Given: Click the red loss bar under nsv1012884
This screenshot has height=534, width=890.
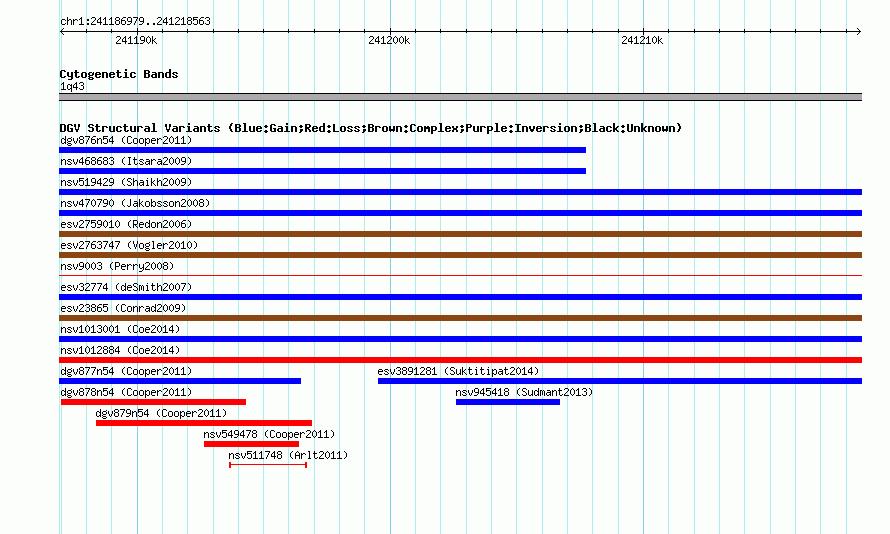Looking at the screenshot, I should click(x=460, y=360).
